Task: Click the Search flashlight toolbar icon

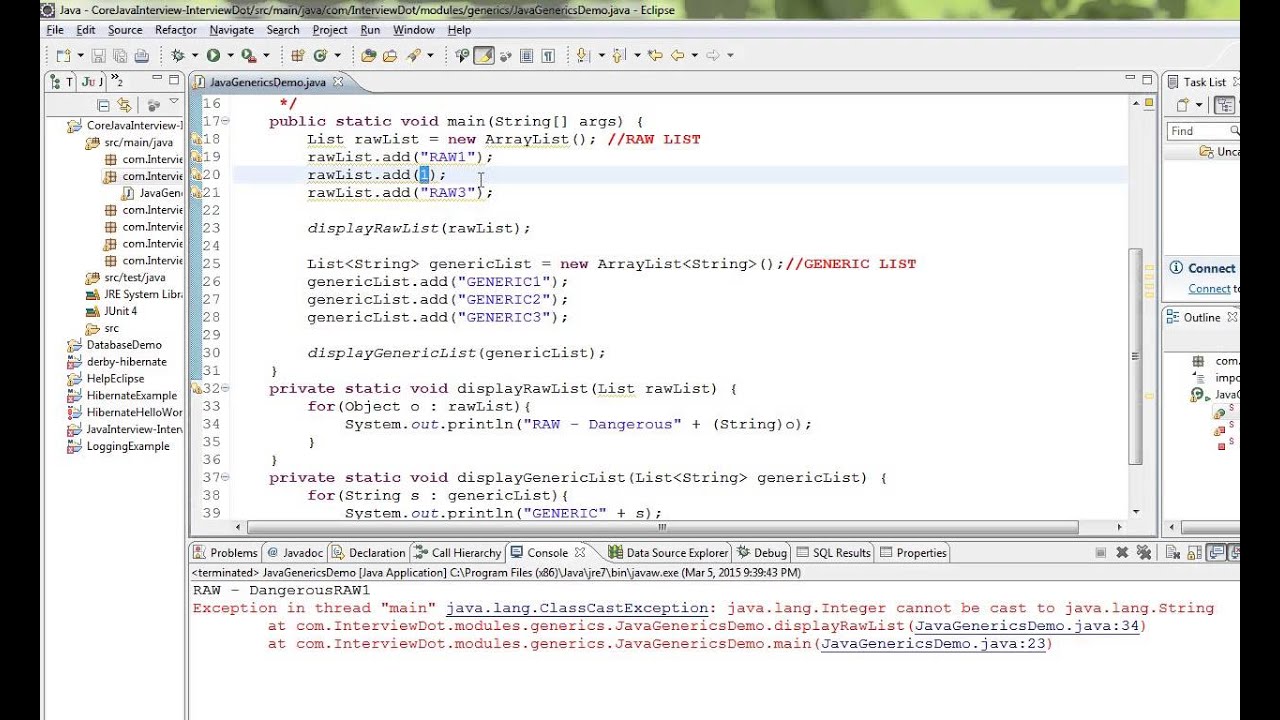Action: pos(412,56)
